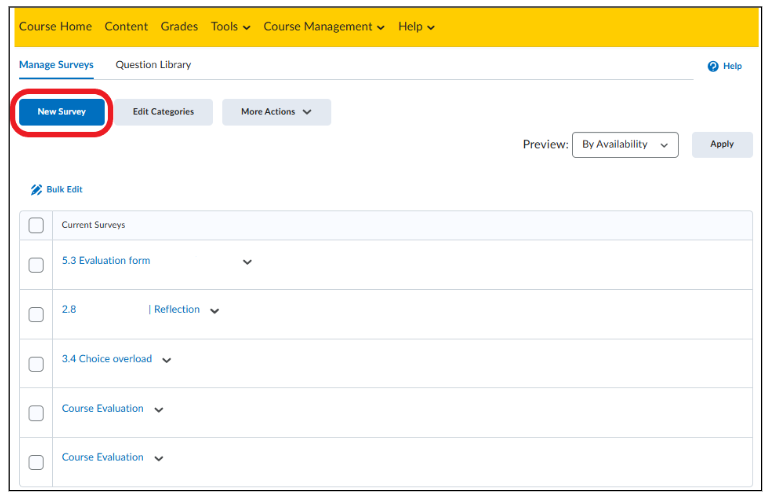The image size is (769, 498).
Task: Open the Tools menu
Action: tap(231, 26)
